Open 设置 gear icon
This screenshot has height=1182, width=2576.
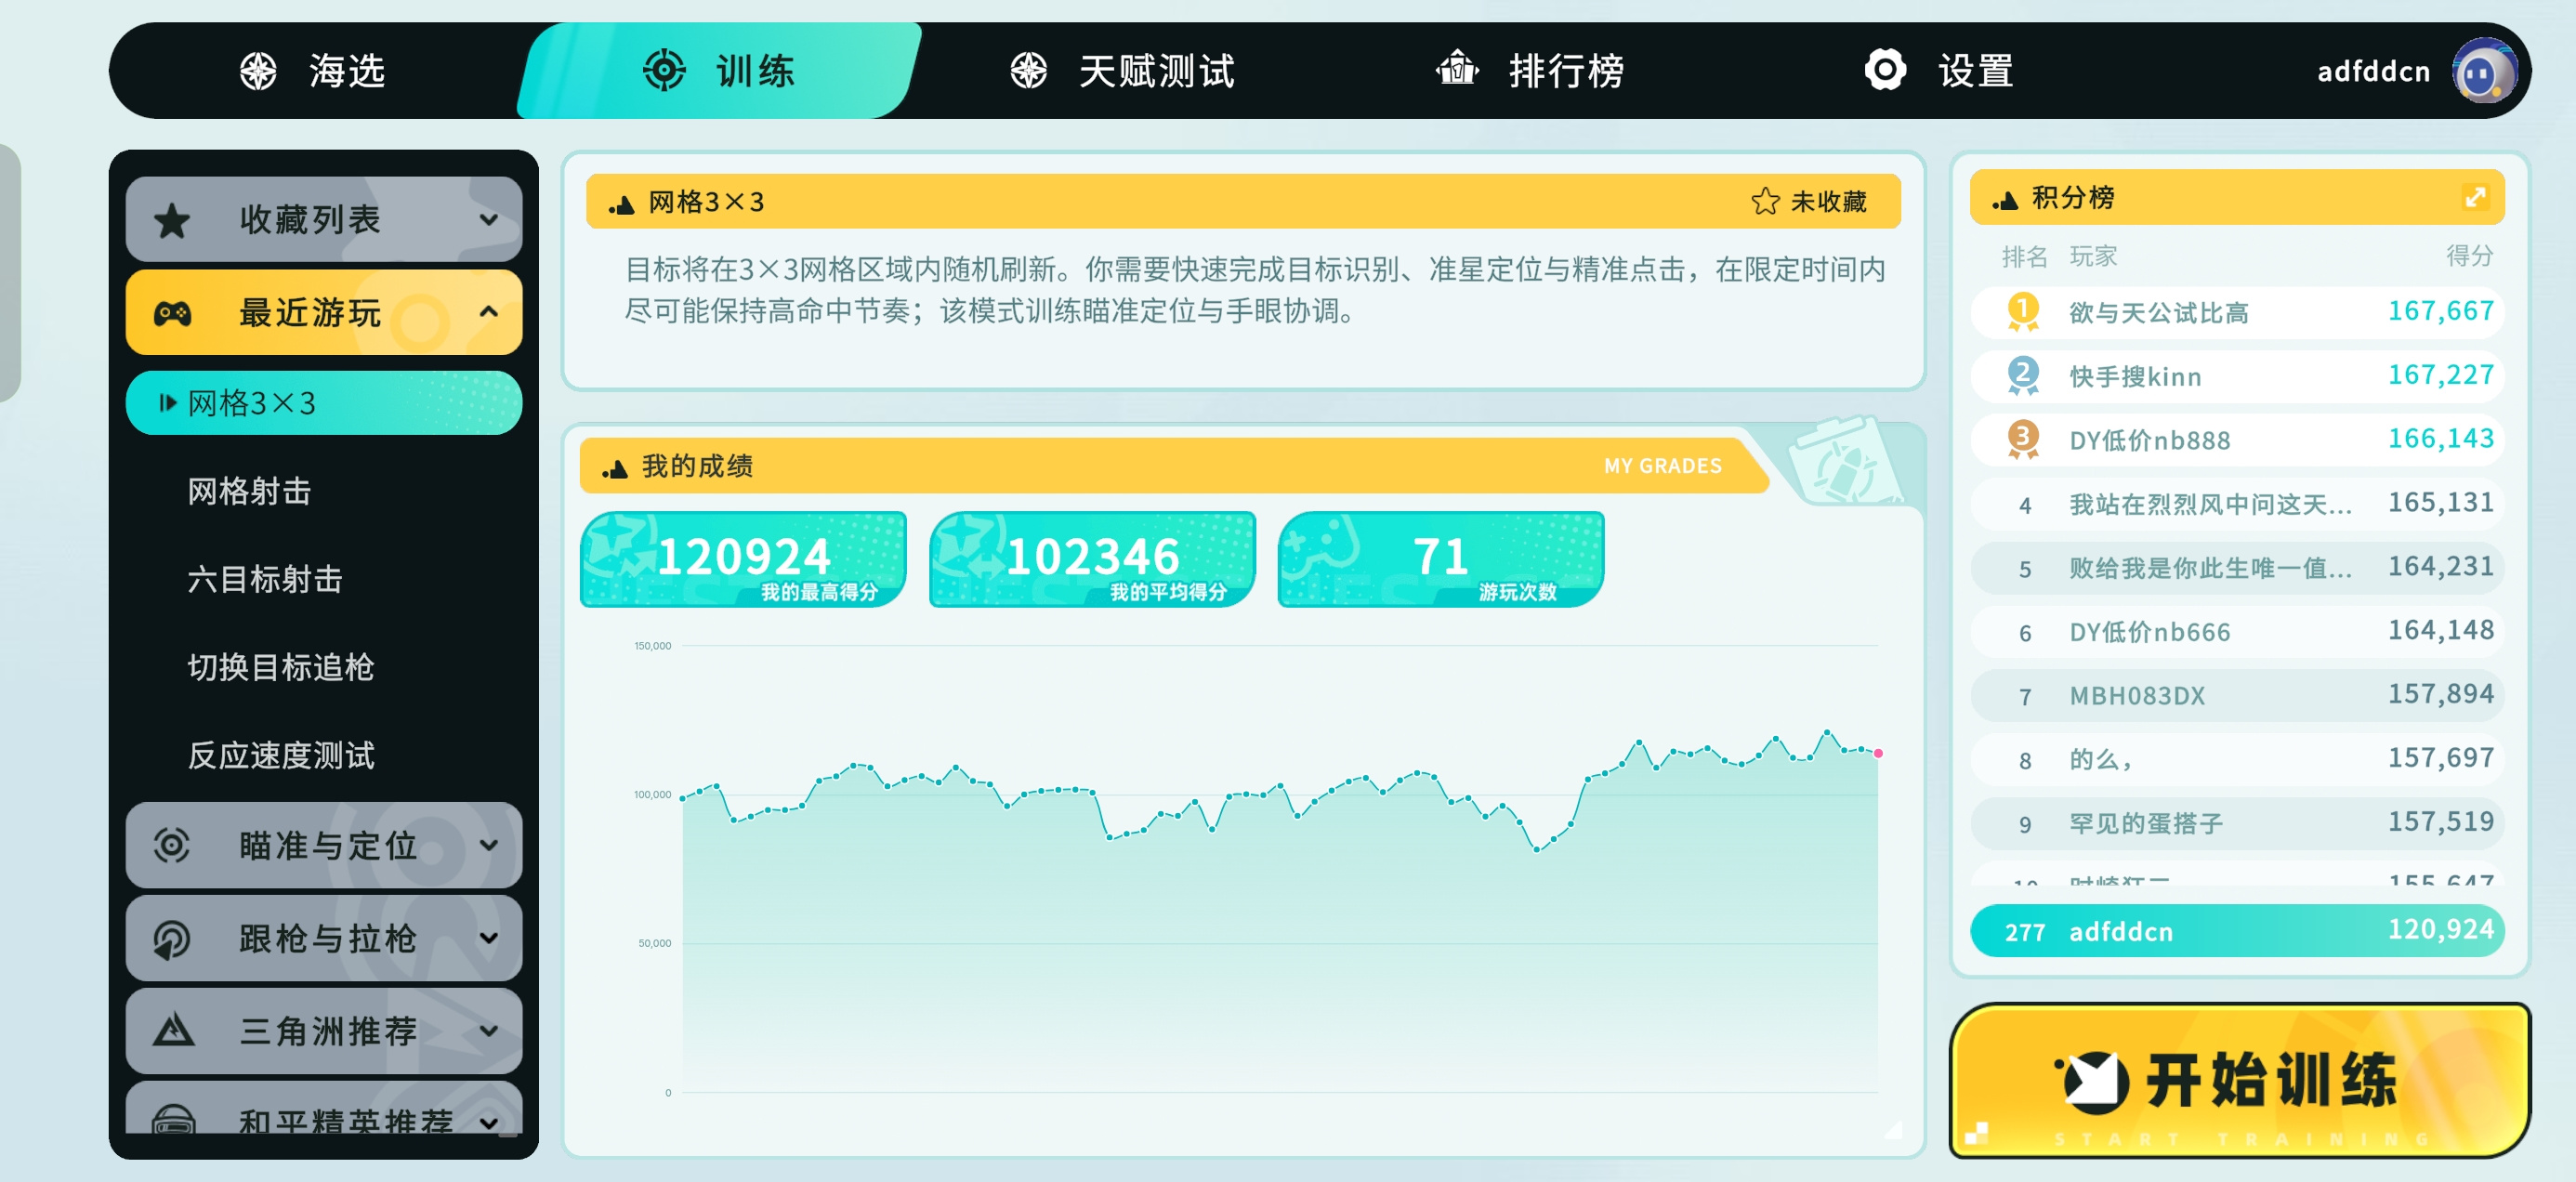(x=1885, y=71)
